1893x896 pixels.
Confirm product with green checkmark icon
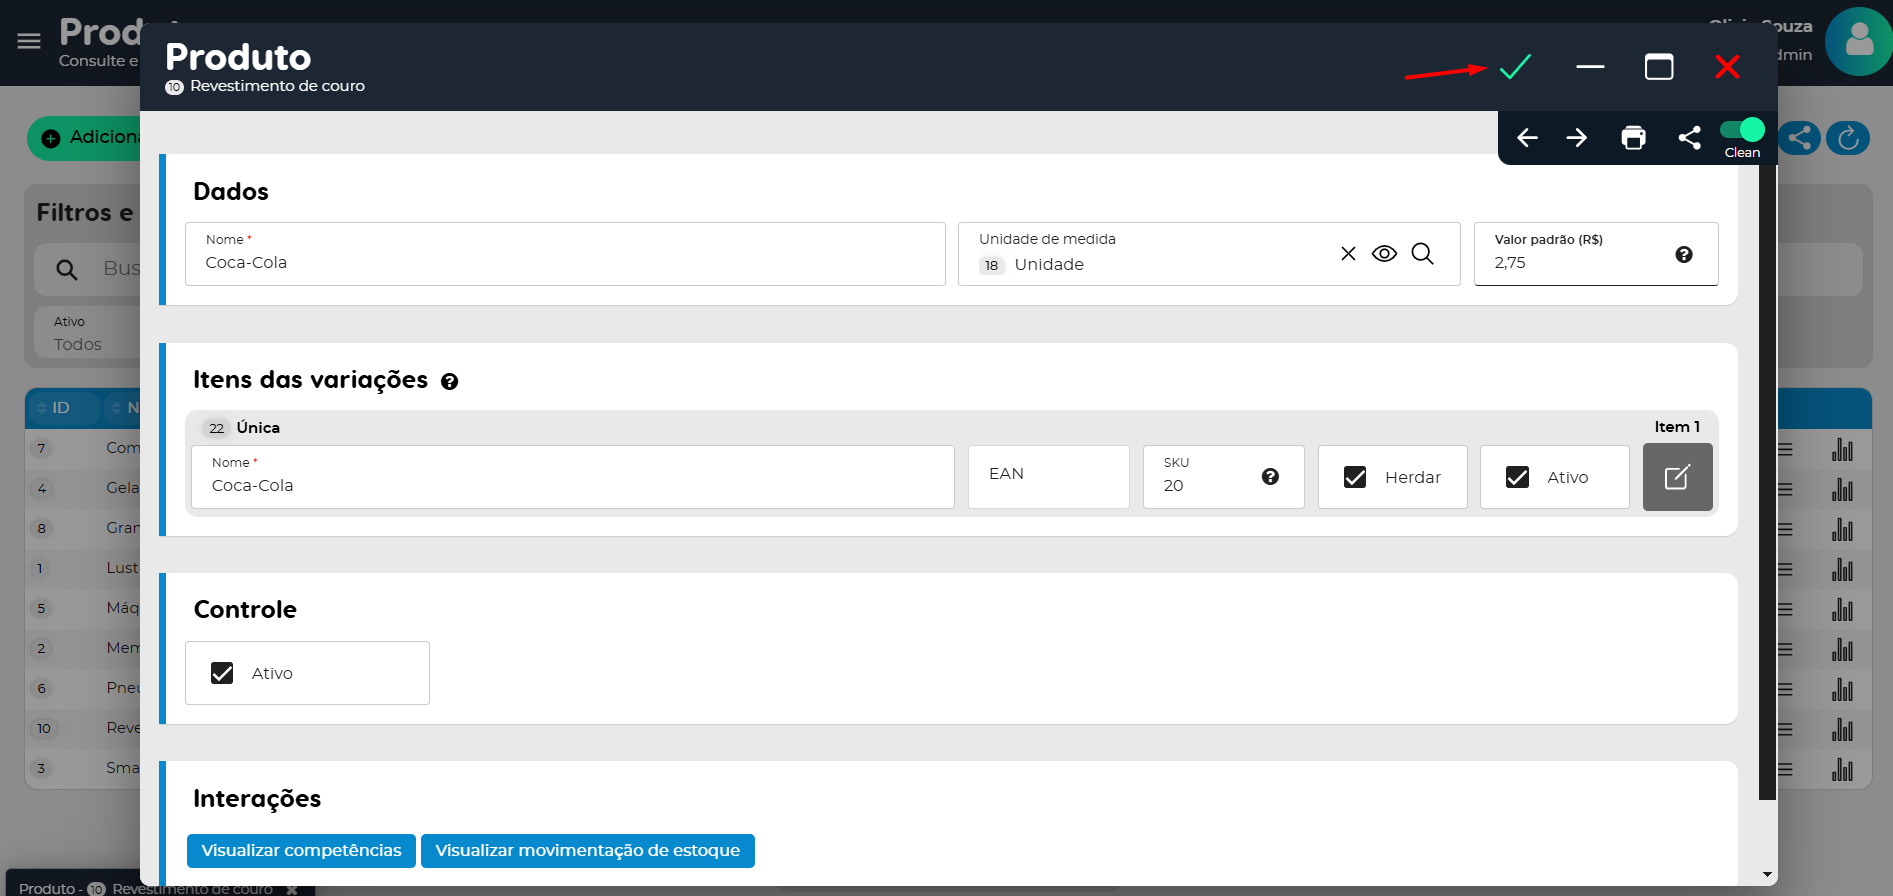click(1515, 67)
